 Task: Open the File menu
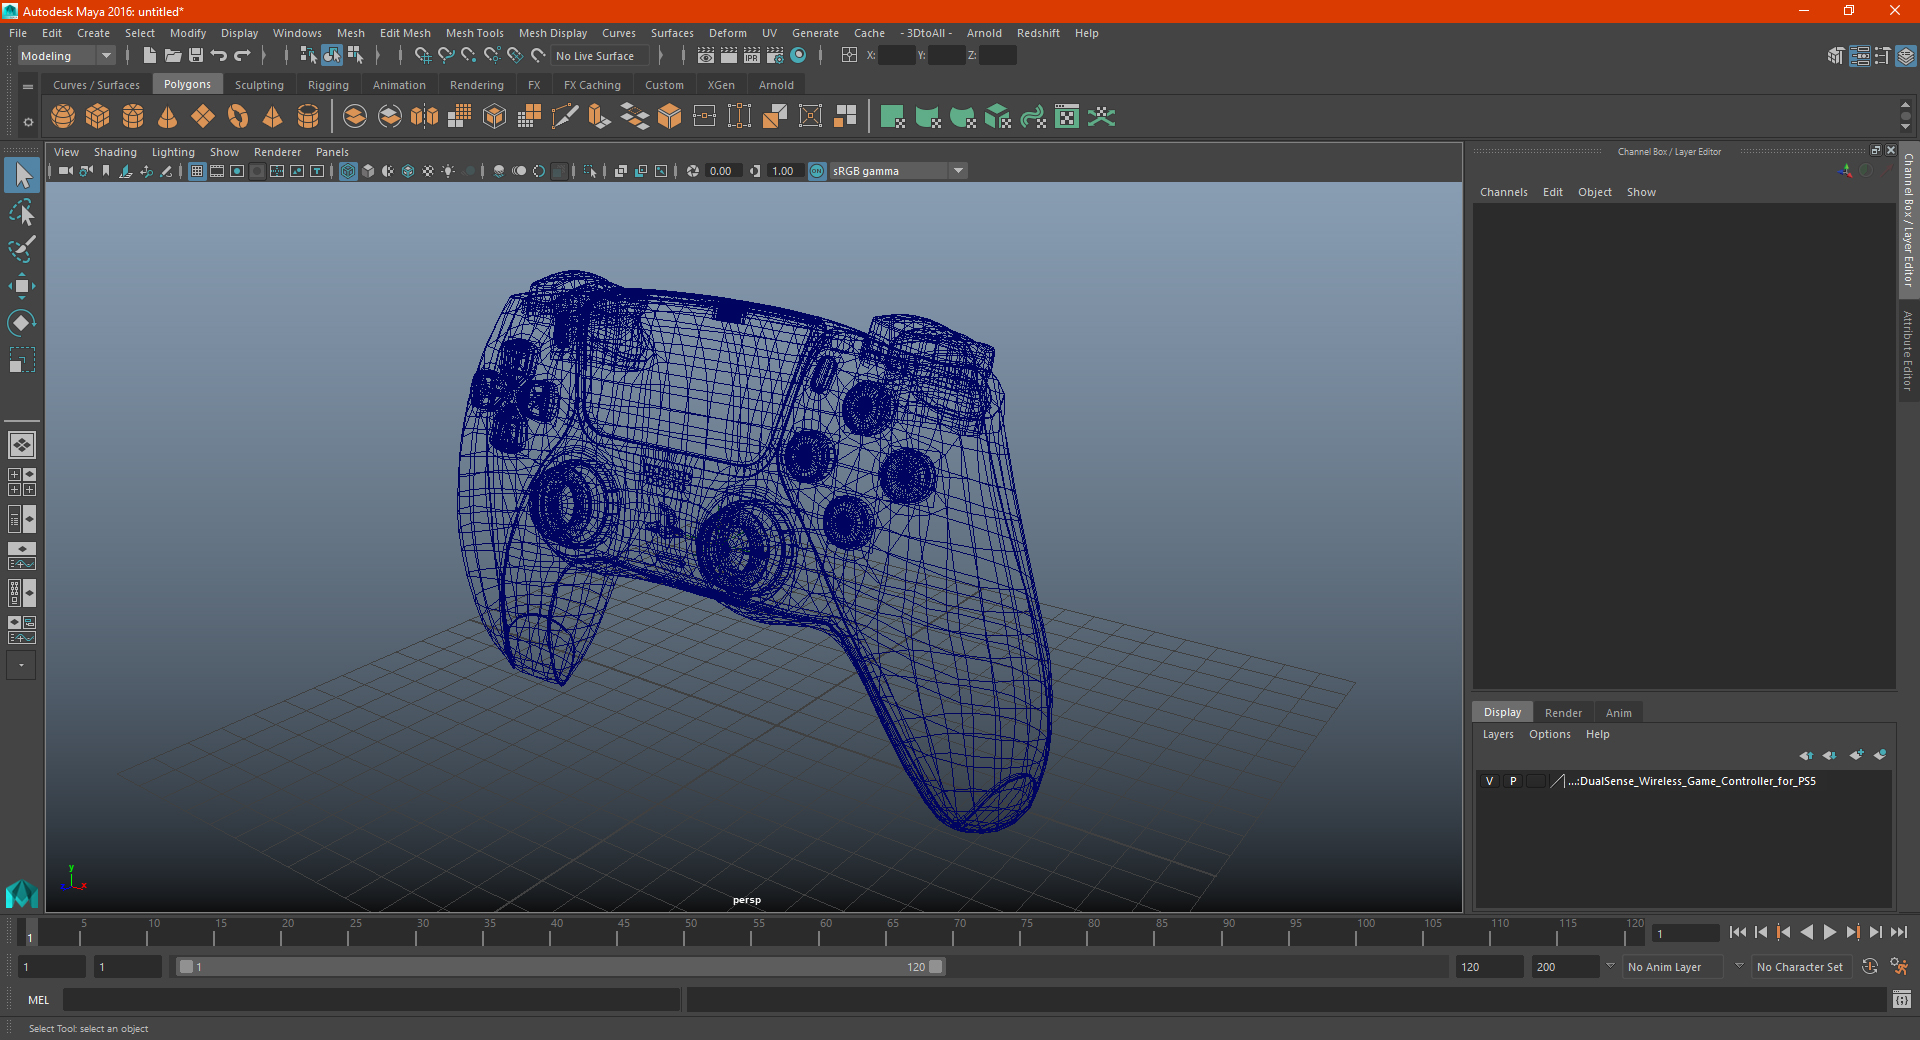pyautogui.click(x=18, y=33)
